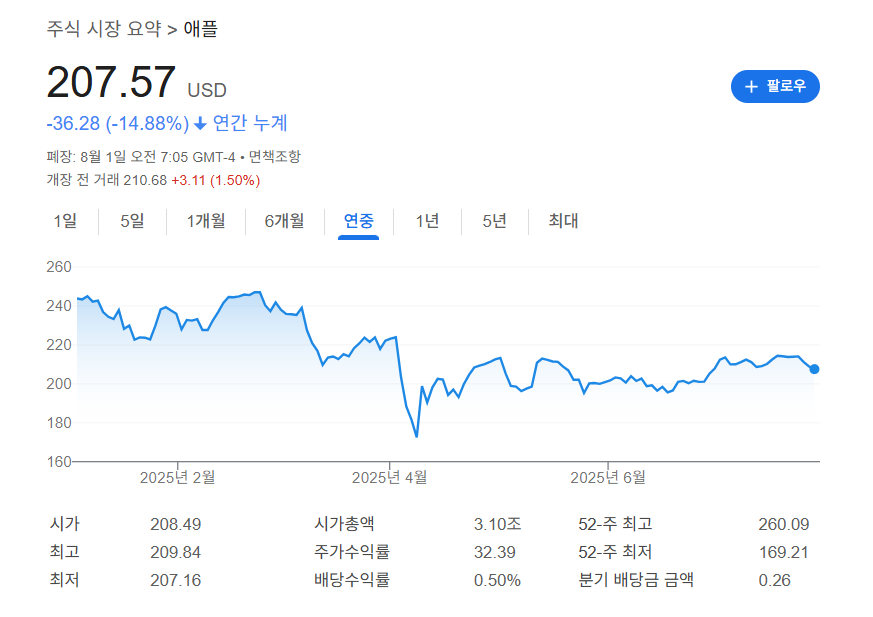Click the 분기 배당금 금액 value 0.26
Screen dimensions: 873x617
pyautogui.click(x=774, y=580)
